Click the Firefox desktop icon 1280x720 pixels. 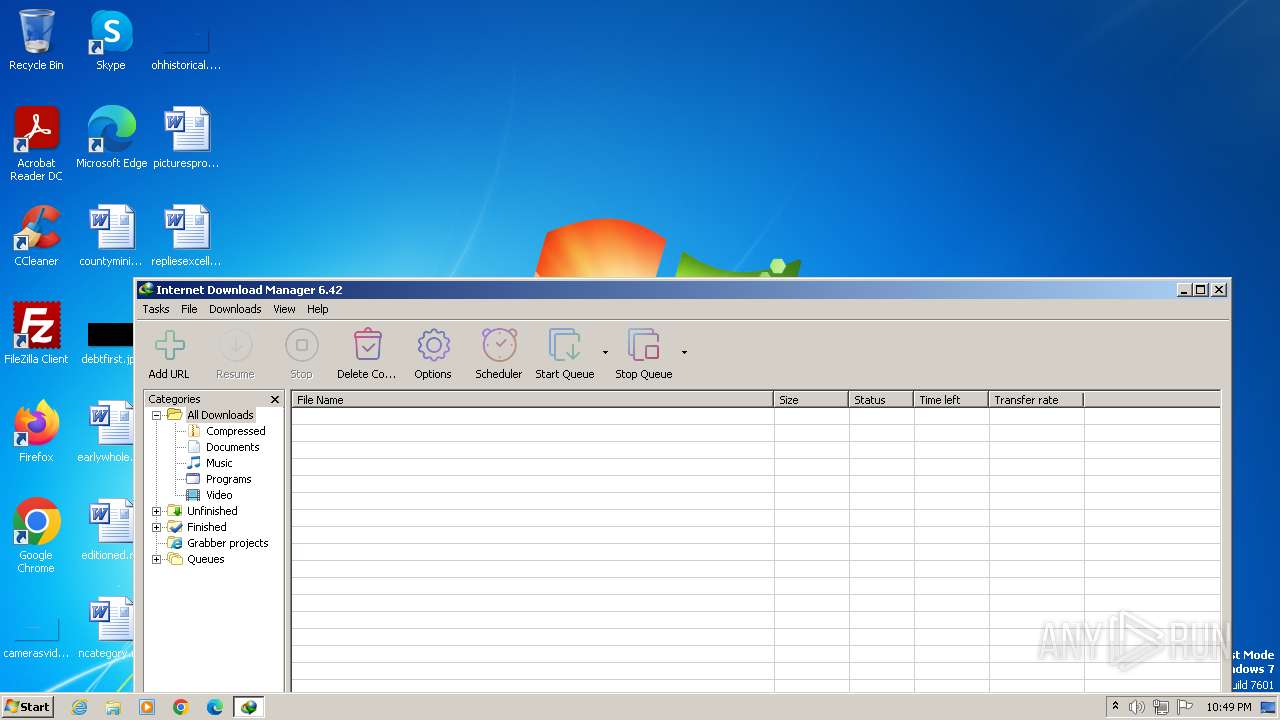(36, 431)
